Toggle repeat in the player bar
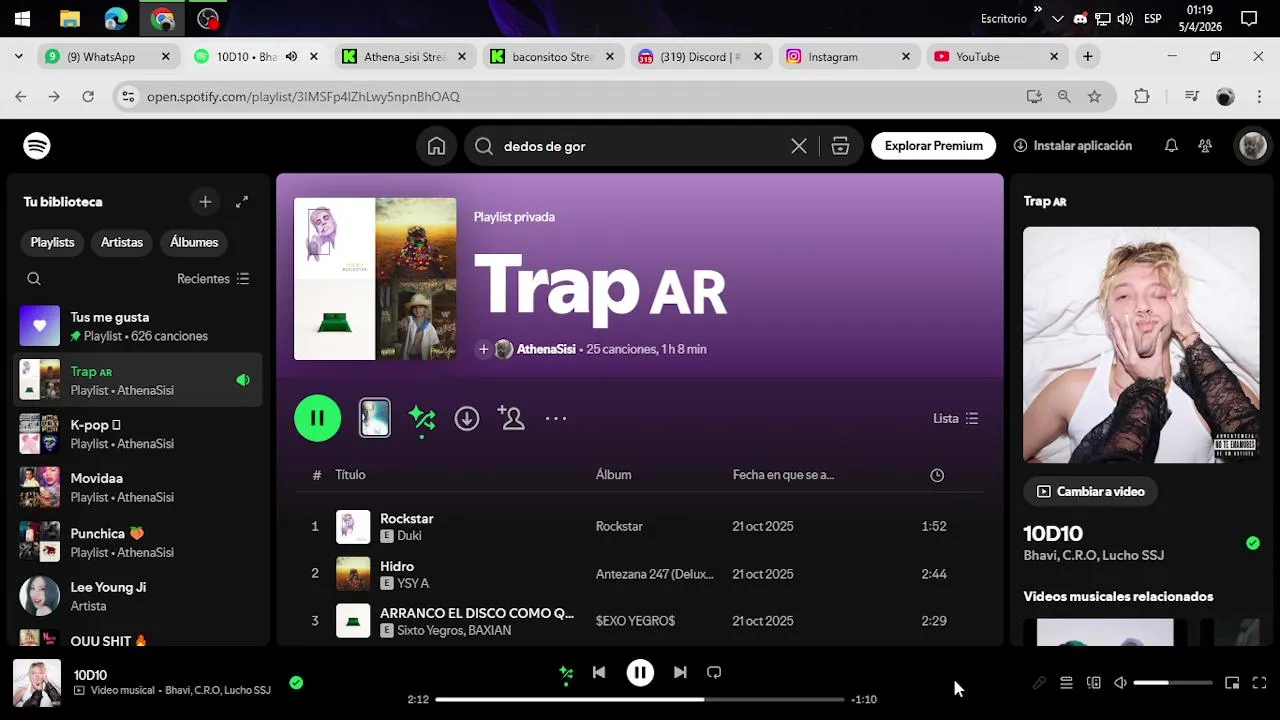1280x720 pixels. [x=714, y=673]
